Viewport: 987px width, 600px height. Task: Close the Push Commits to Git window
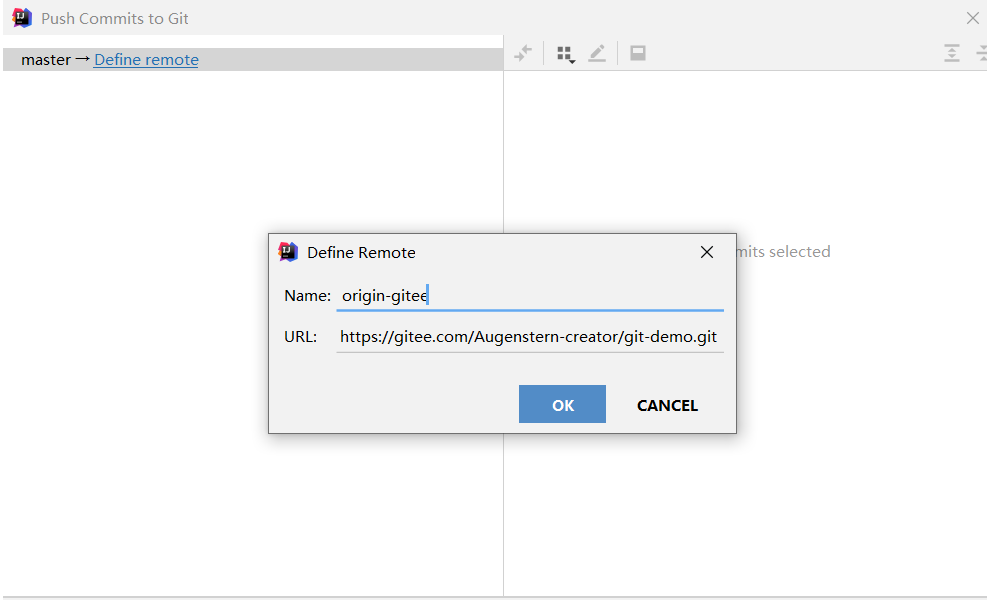click(973, 18)
